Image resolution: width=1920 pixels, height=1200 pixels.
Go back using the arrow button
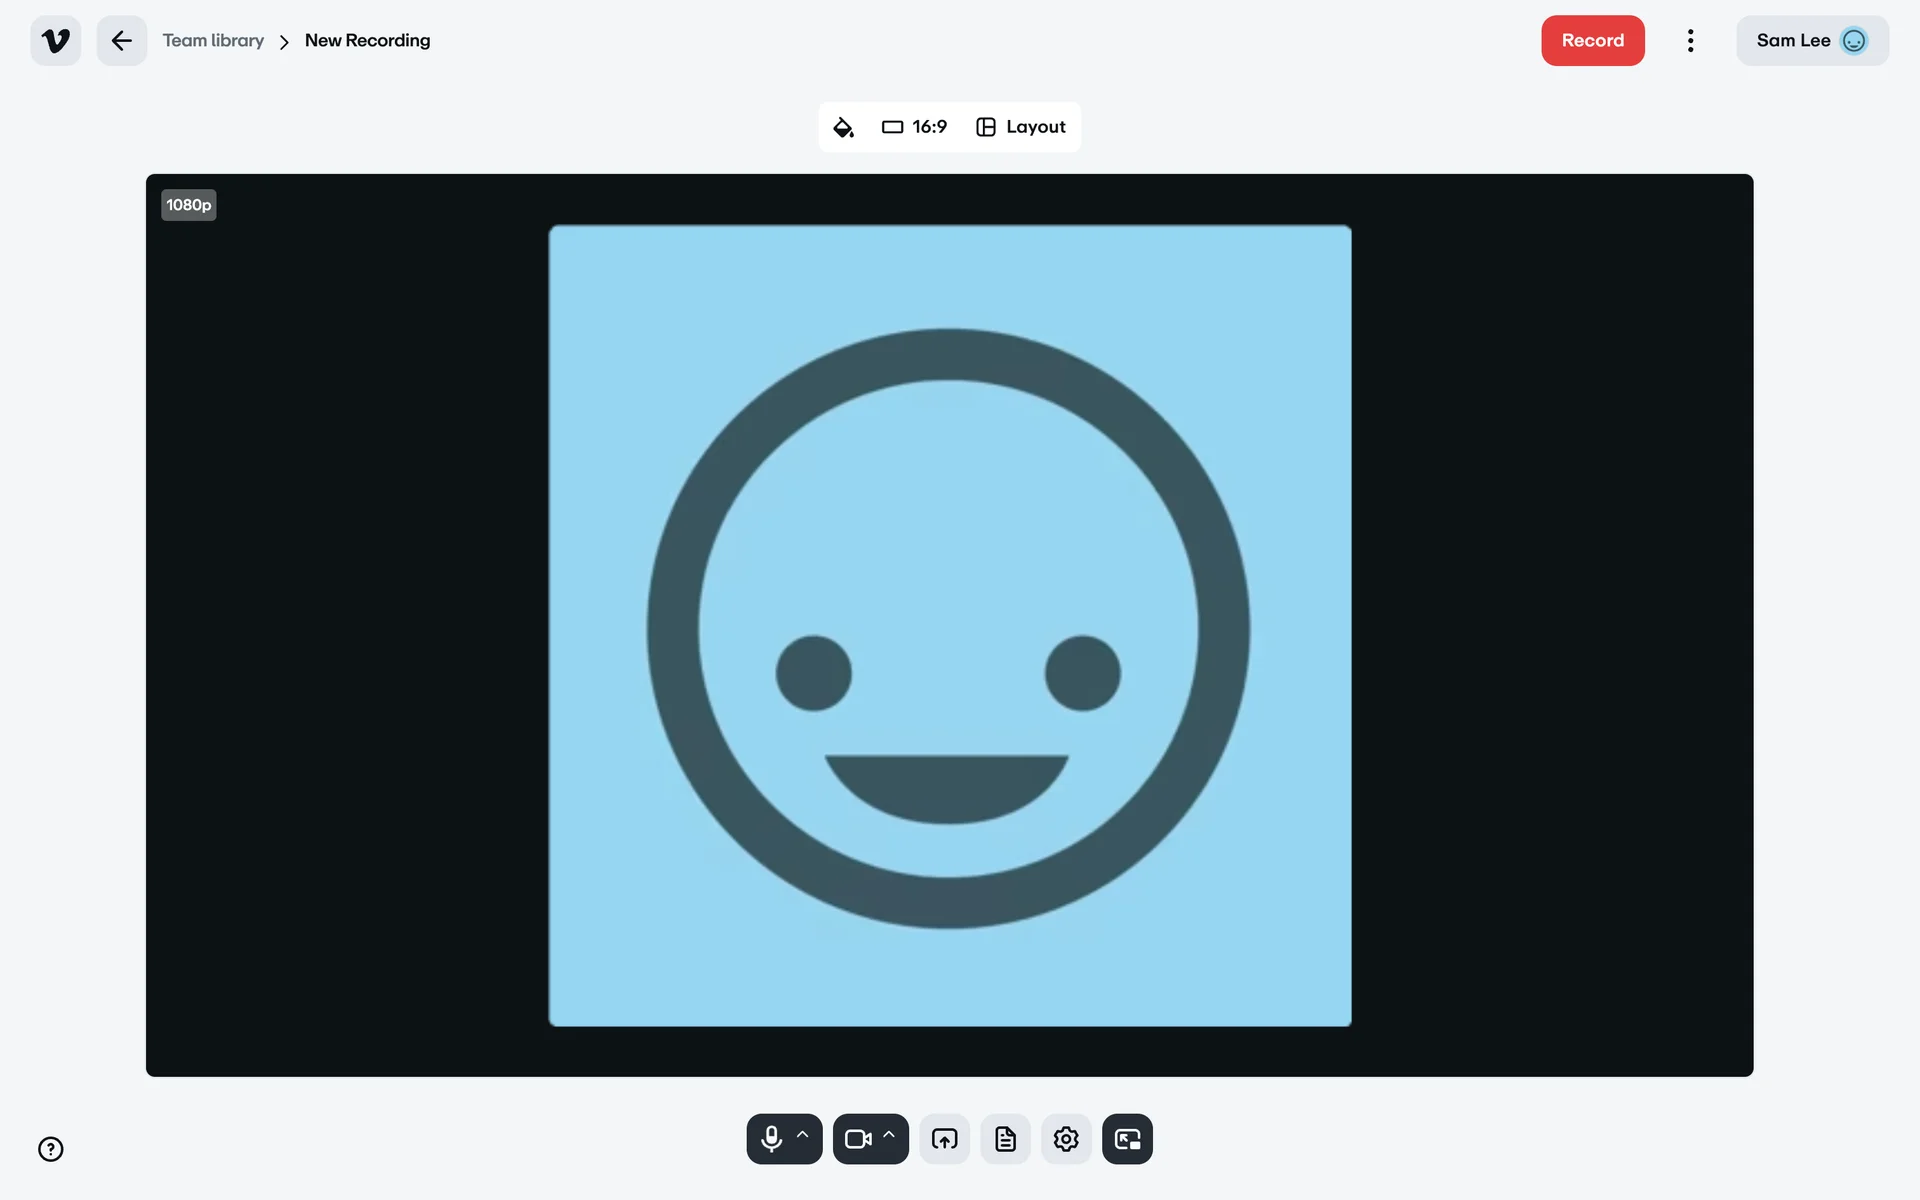(x=122, y=41)
